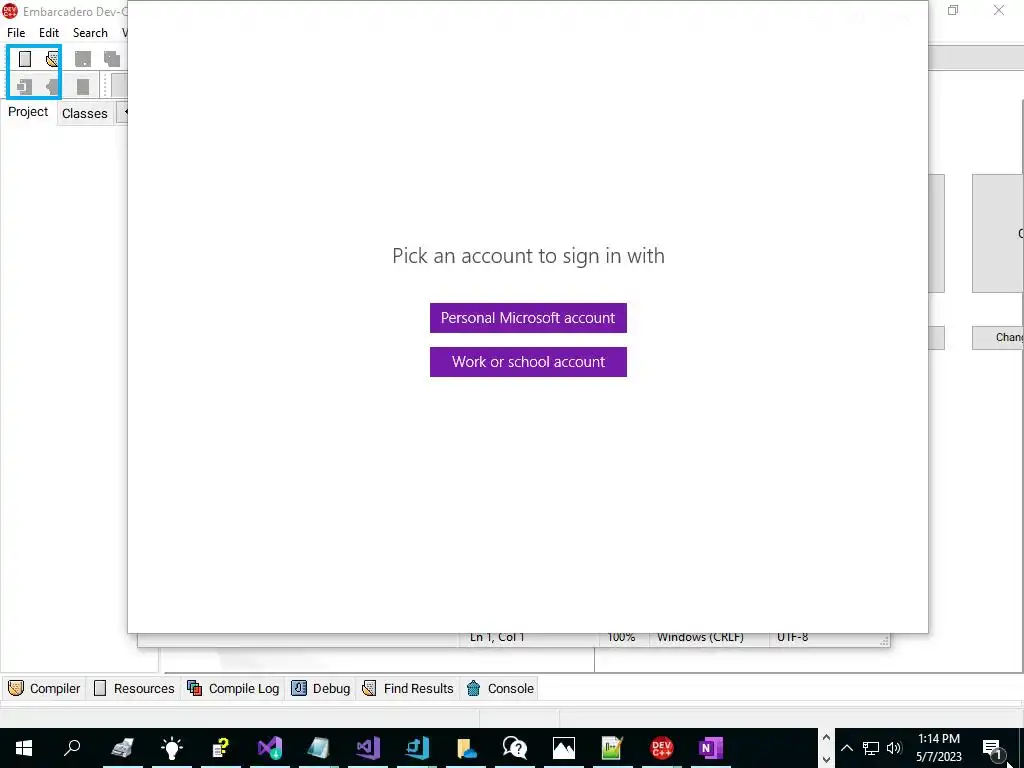Open the Edit menu

pos(49,33)
